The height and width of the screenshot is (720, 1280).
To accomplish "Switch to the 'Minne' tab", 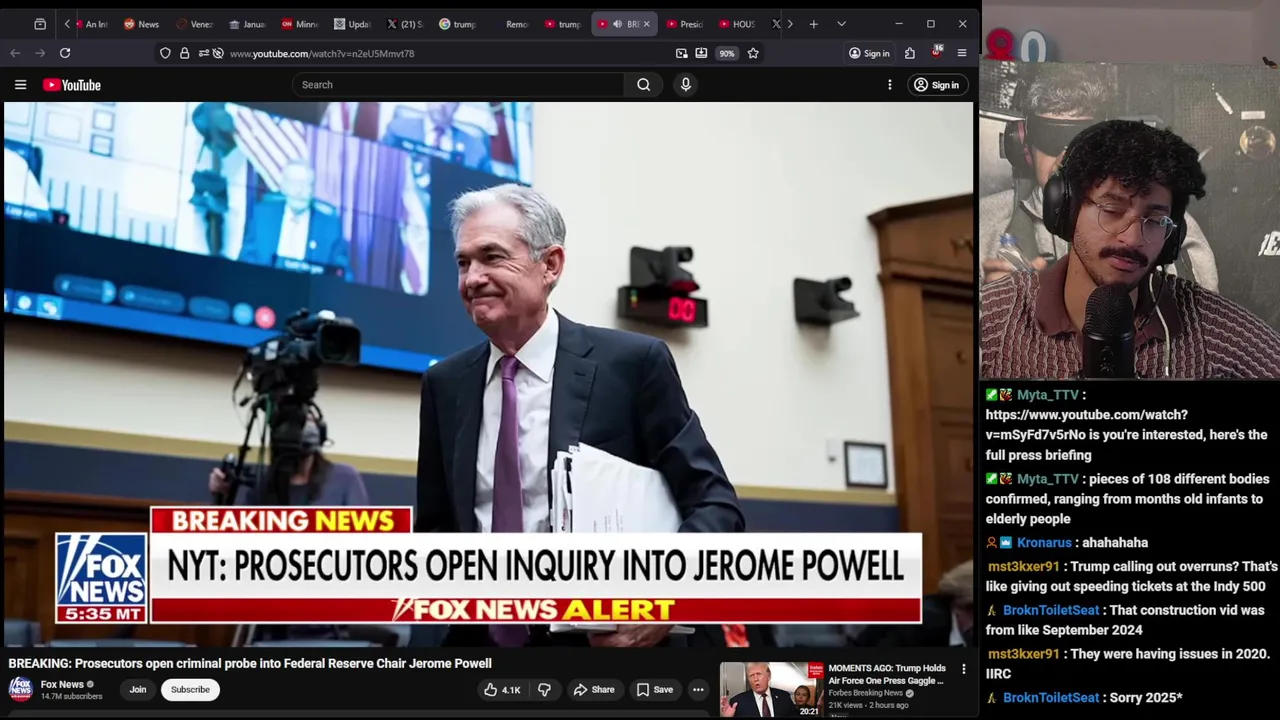I will [300, 24].
